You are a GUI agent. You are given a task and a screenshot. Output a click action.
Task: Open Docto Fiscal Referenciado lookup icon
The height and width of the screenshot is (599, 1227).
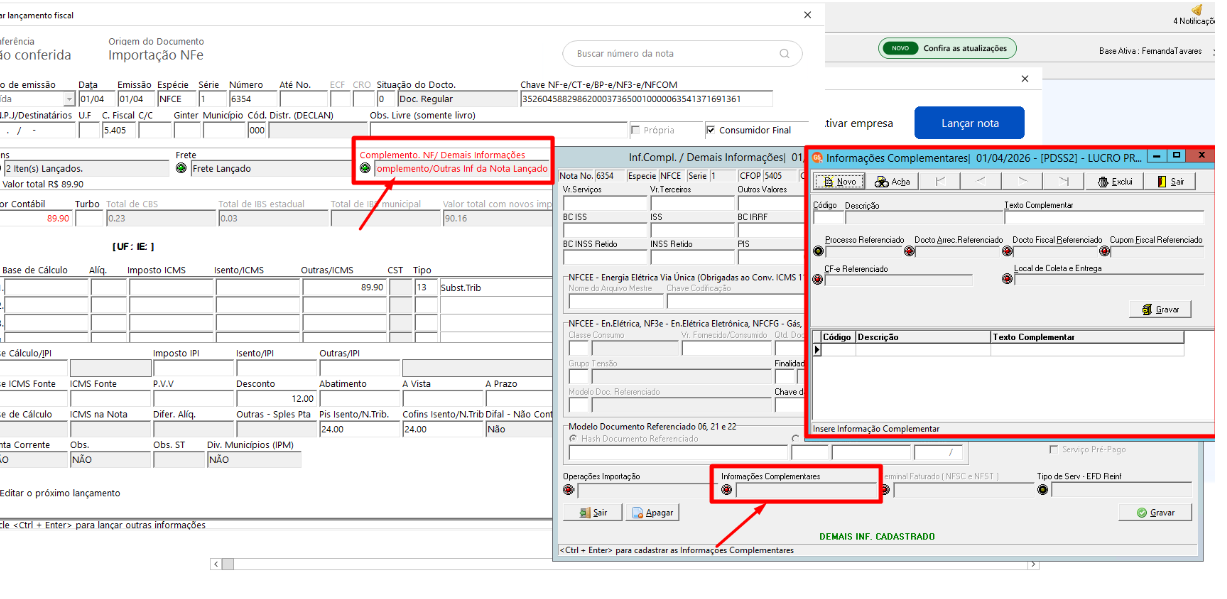[x=1006, y=251]
